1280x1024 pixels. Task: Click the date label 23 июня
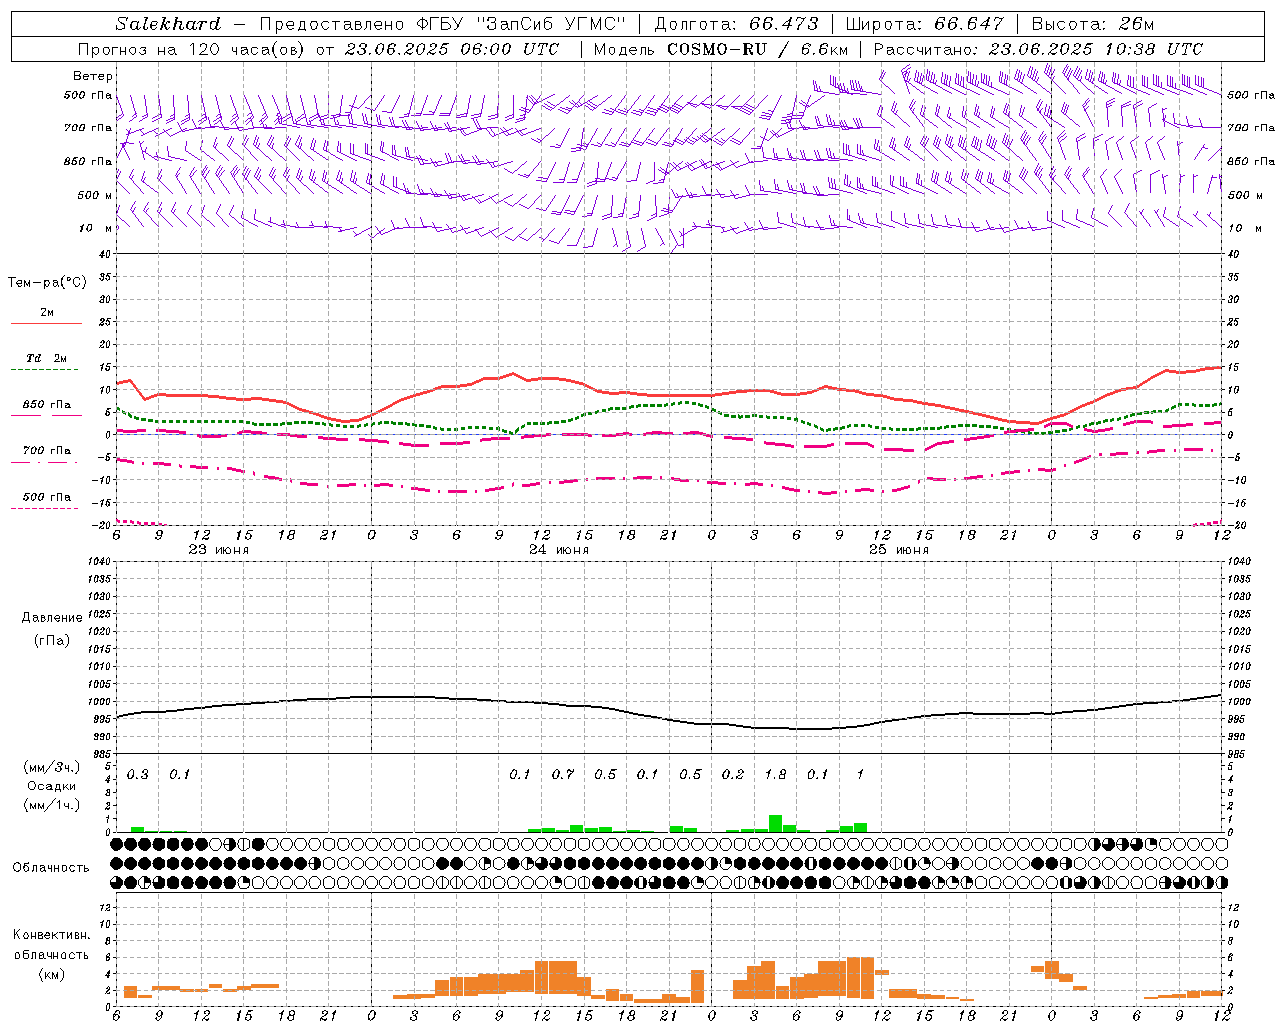point(219,550)
